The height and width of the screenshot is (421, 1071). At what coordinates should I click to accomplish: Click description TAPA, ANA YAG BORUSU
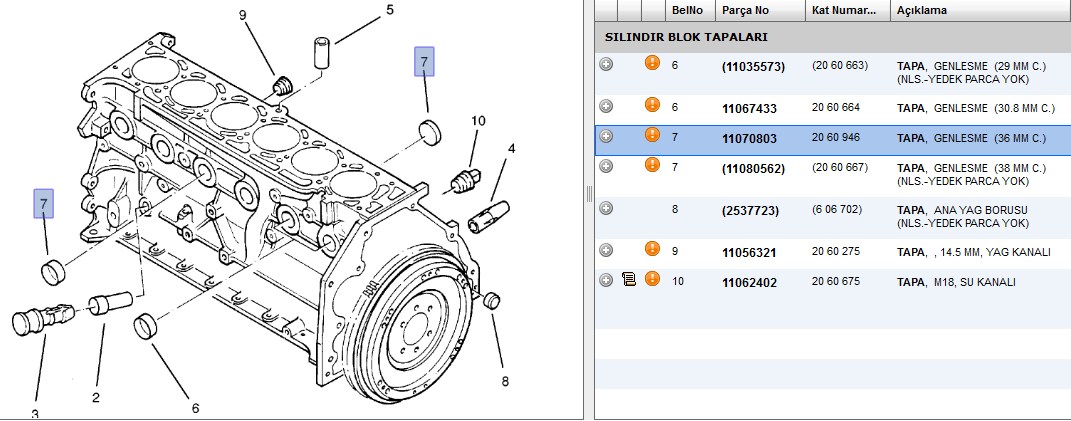pyautogui.click(x=962, y=210)
